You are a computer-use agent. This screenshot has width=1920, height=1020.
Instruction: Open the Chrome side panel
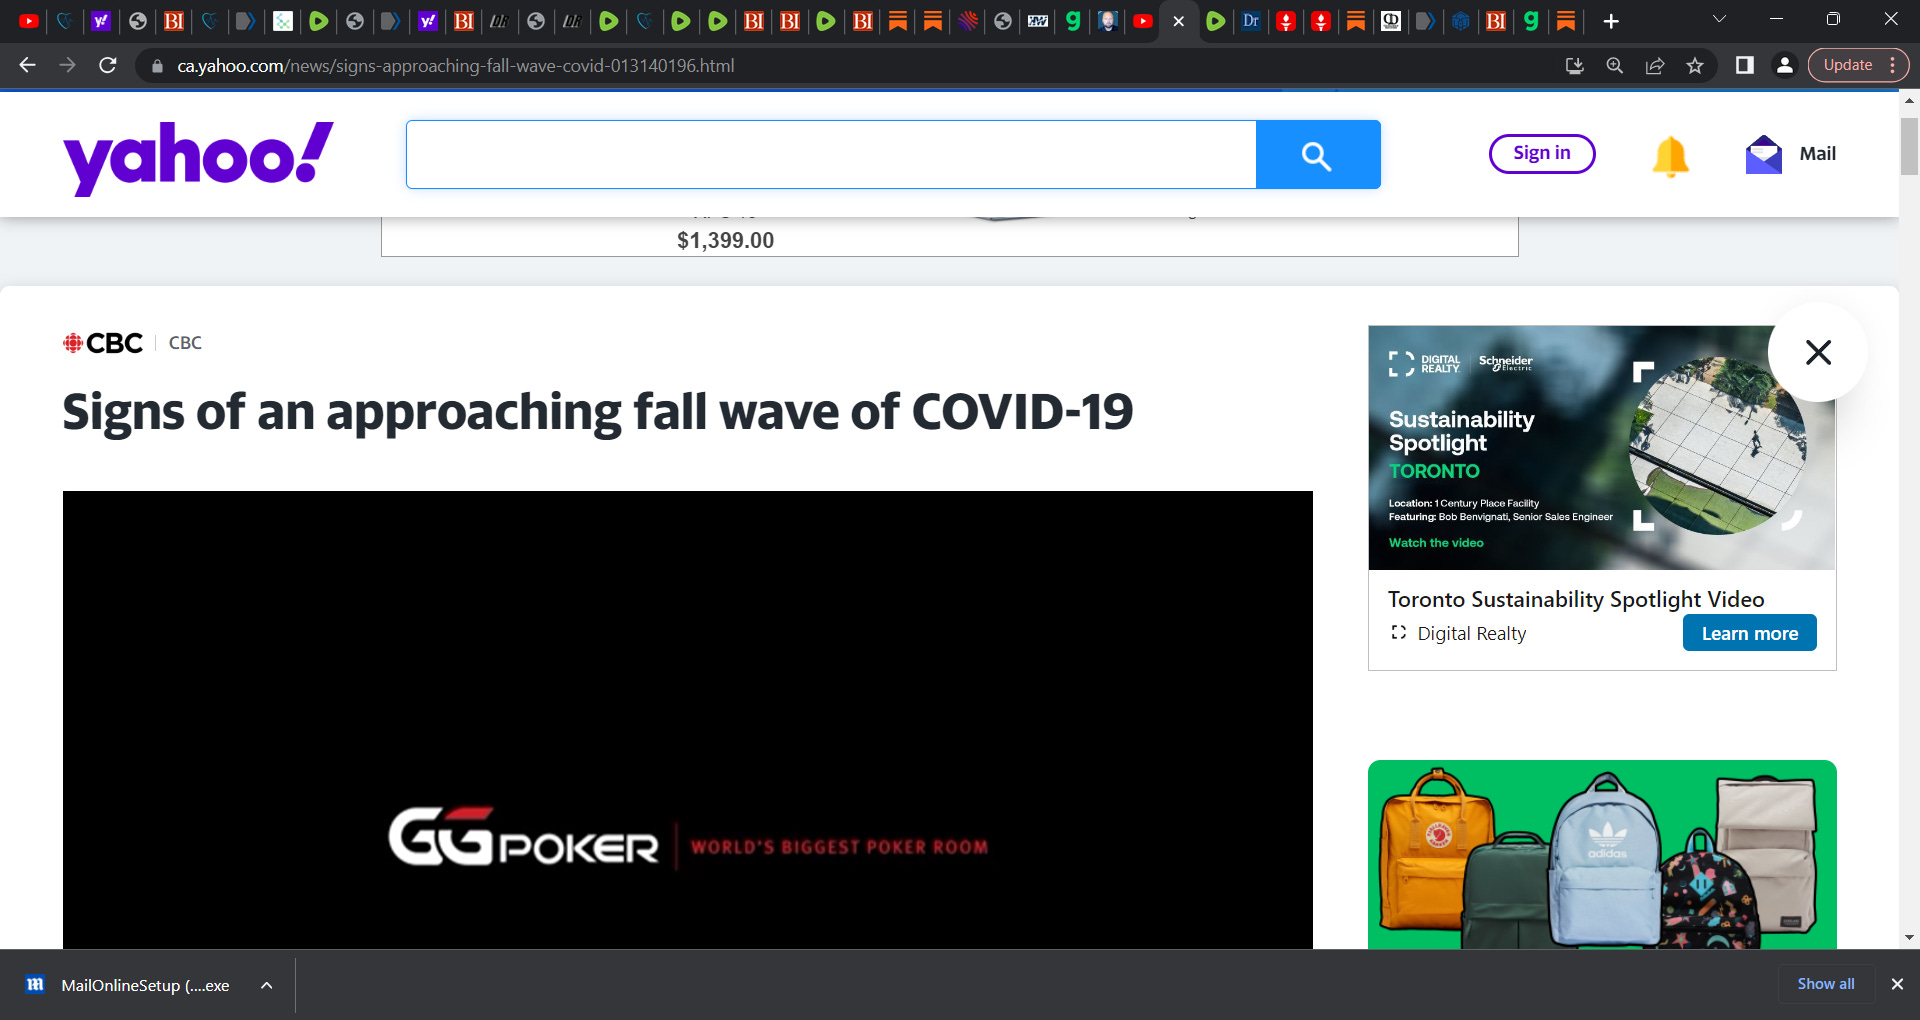pos(1744,65)
